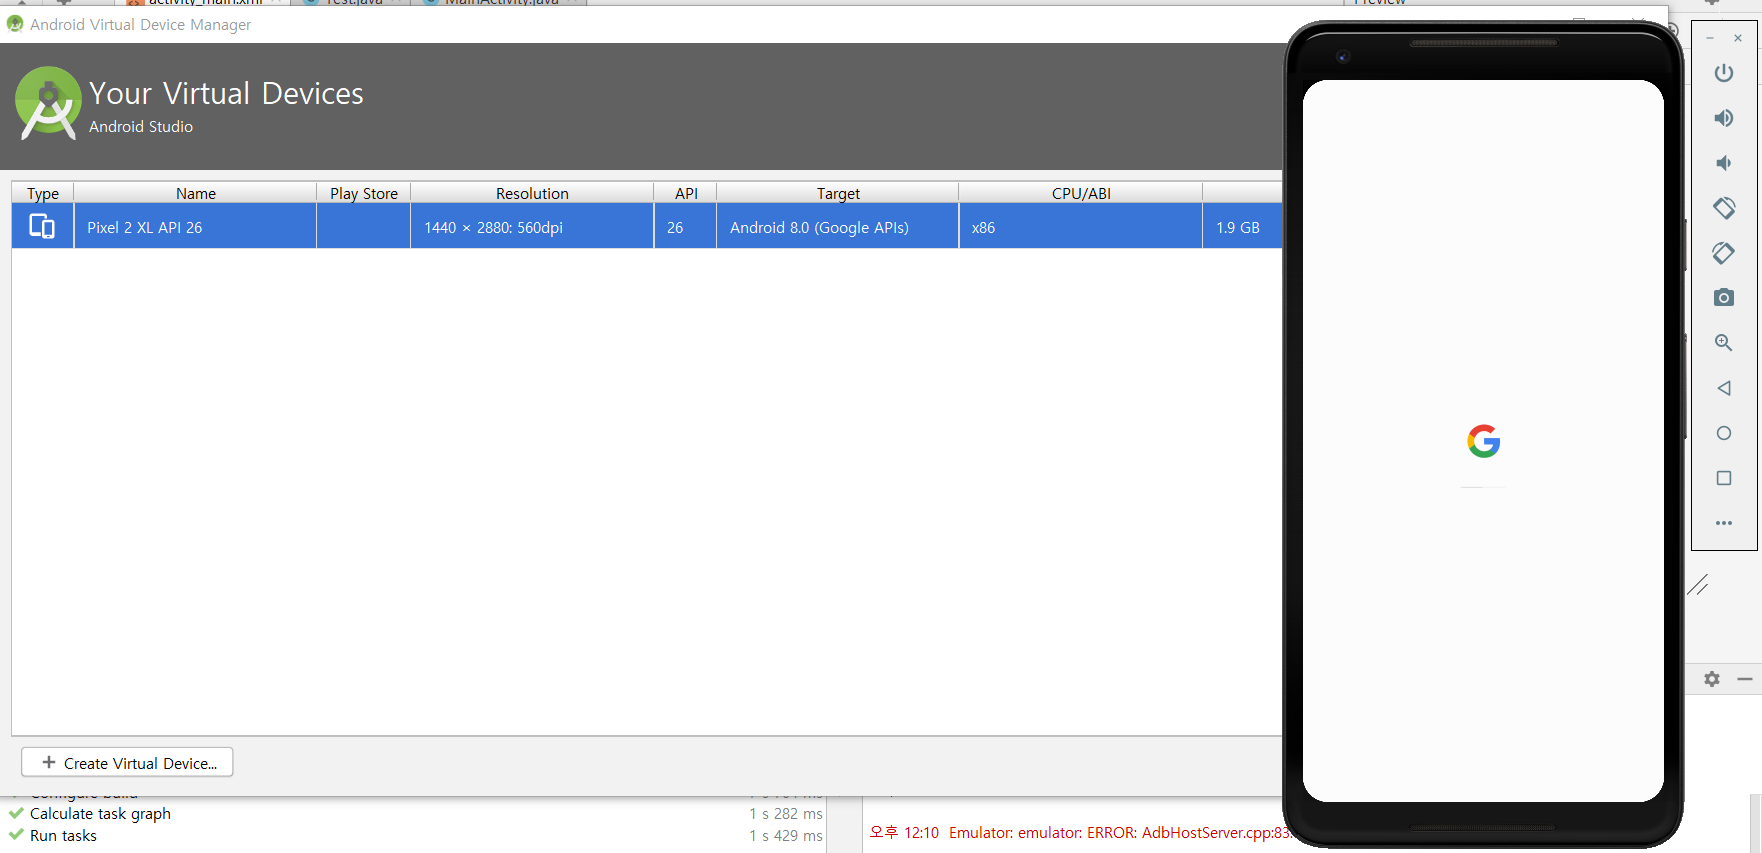This screenshot has width=1762, height=853.
Task: Activate emulator zoom magnifier
Action: [x=1724, y=343]
